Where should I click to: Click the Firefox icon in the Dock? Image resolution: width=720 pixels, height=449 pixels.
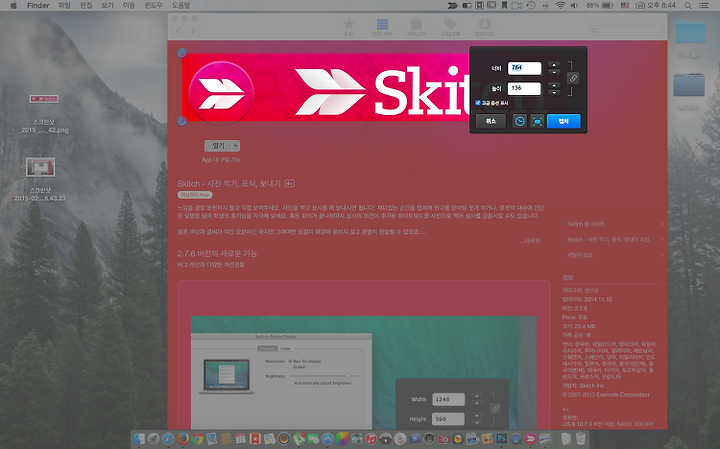(x=183, y=439)
